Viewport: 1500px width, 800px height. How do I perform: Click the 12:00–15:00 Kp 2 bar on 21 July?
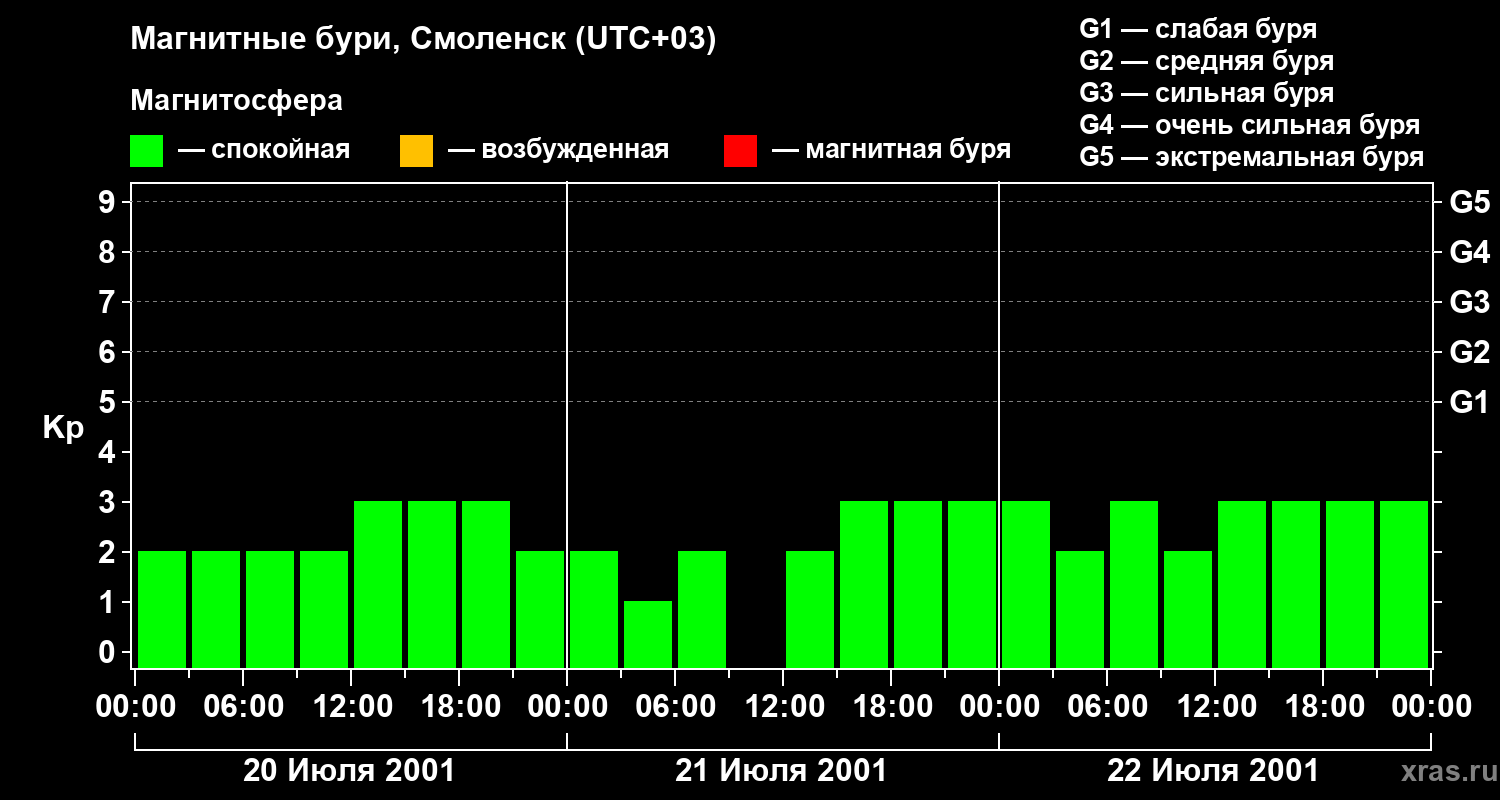pyautogui.click(x=810, y=609)
